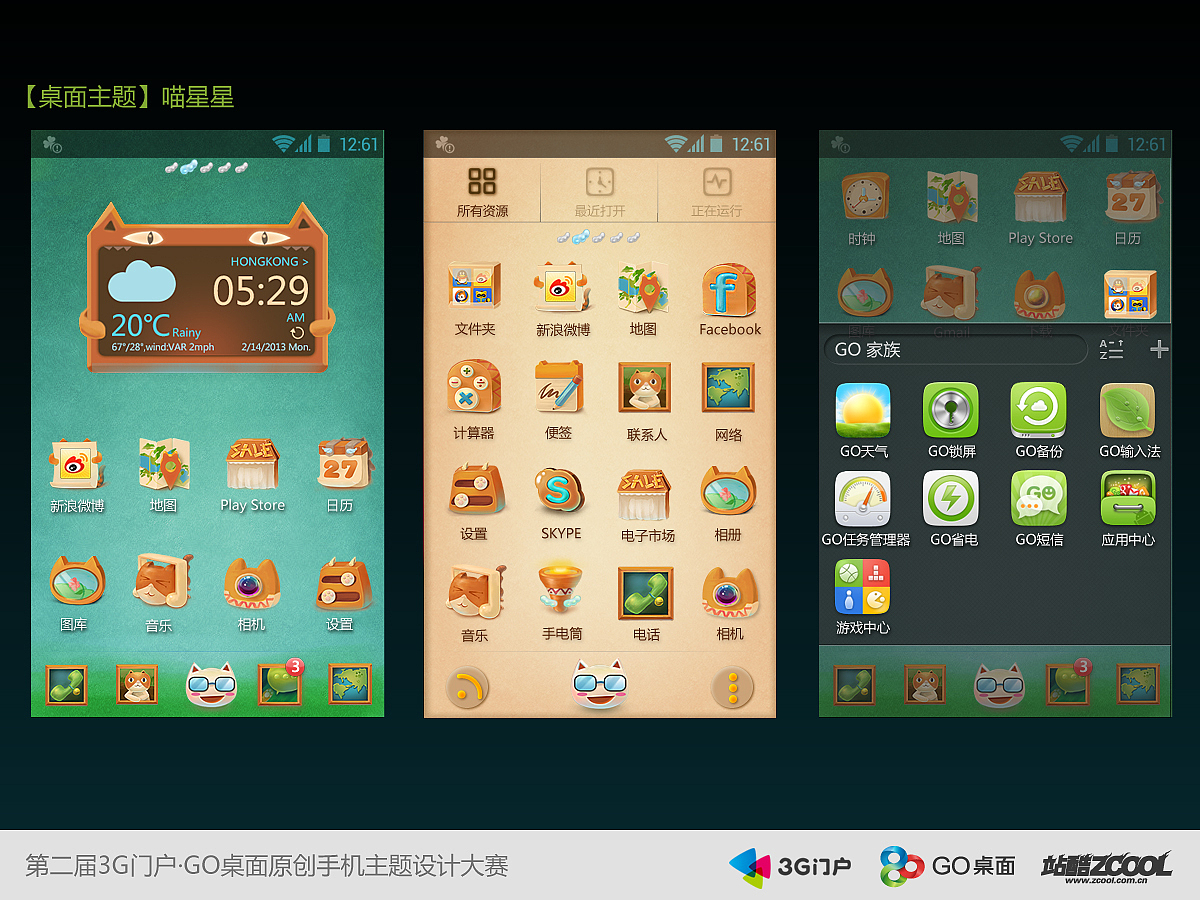Screen dimensions: 1200x900
Task: Switch to 正在运行 tab
Action: coord(716,191)
